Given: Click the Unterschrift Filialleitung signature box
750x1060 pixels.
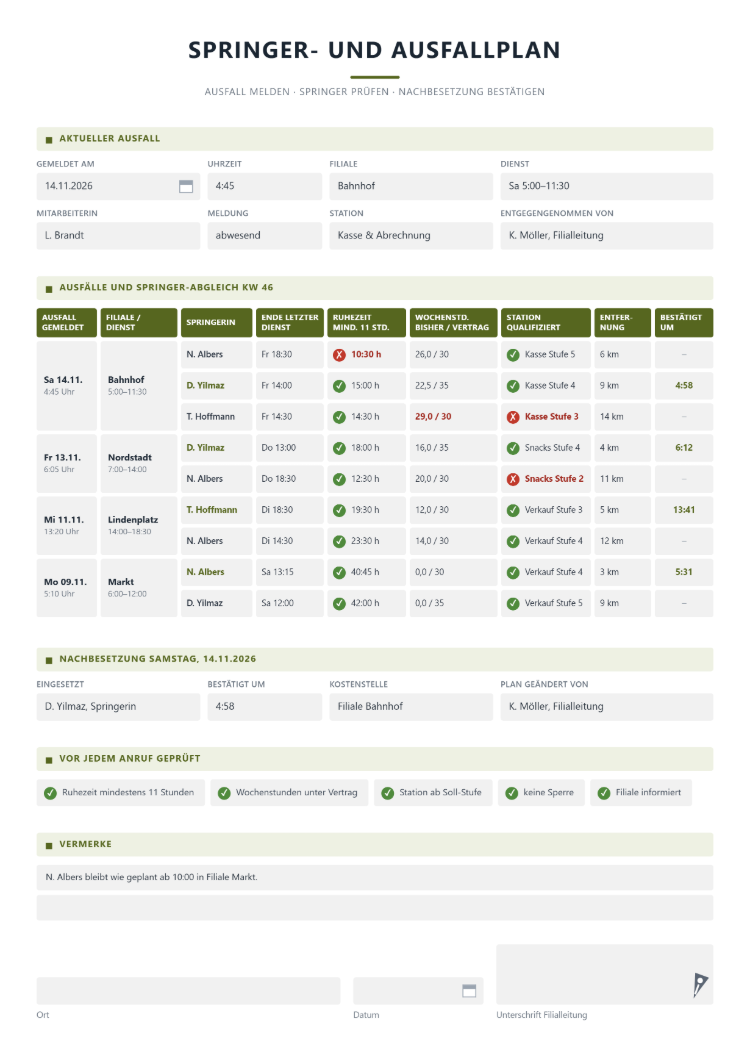Looking at the screenshot, I should tap(605, 975).
